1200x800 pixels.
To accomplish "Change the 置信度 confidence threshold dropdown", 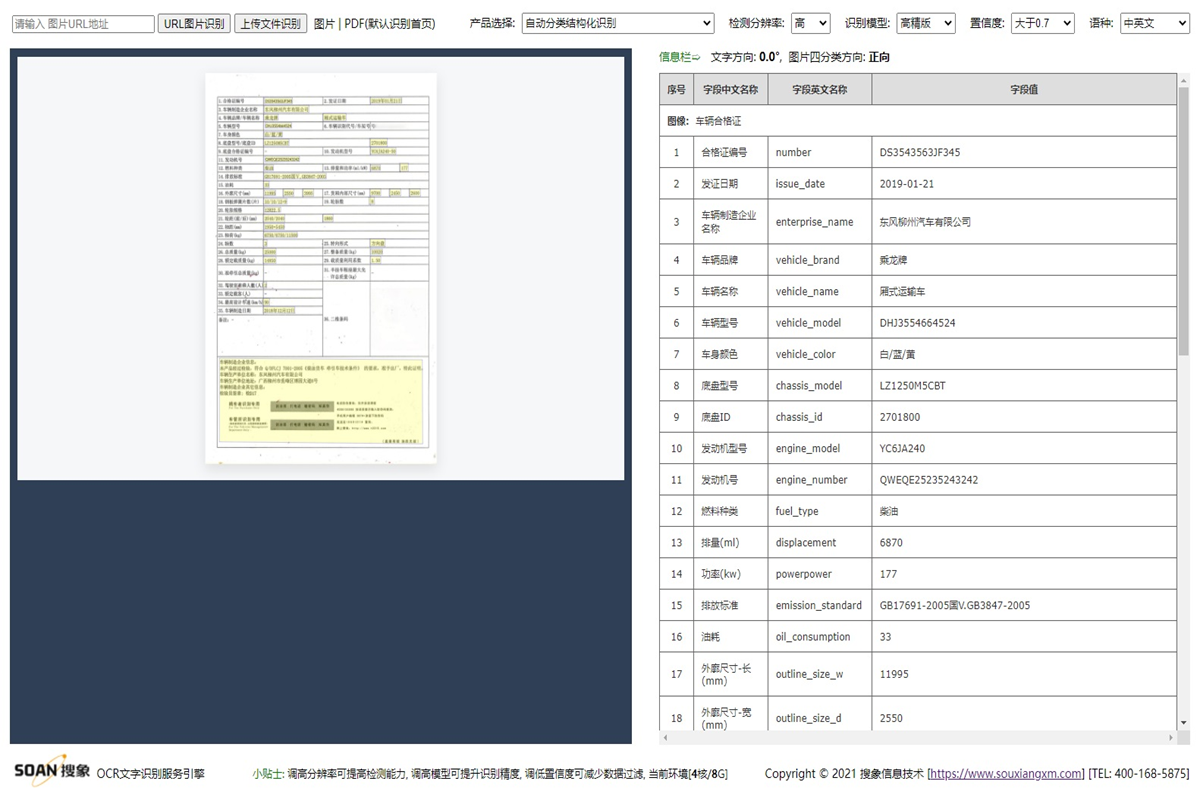I will pos(1041,23).
